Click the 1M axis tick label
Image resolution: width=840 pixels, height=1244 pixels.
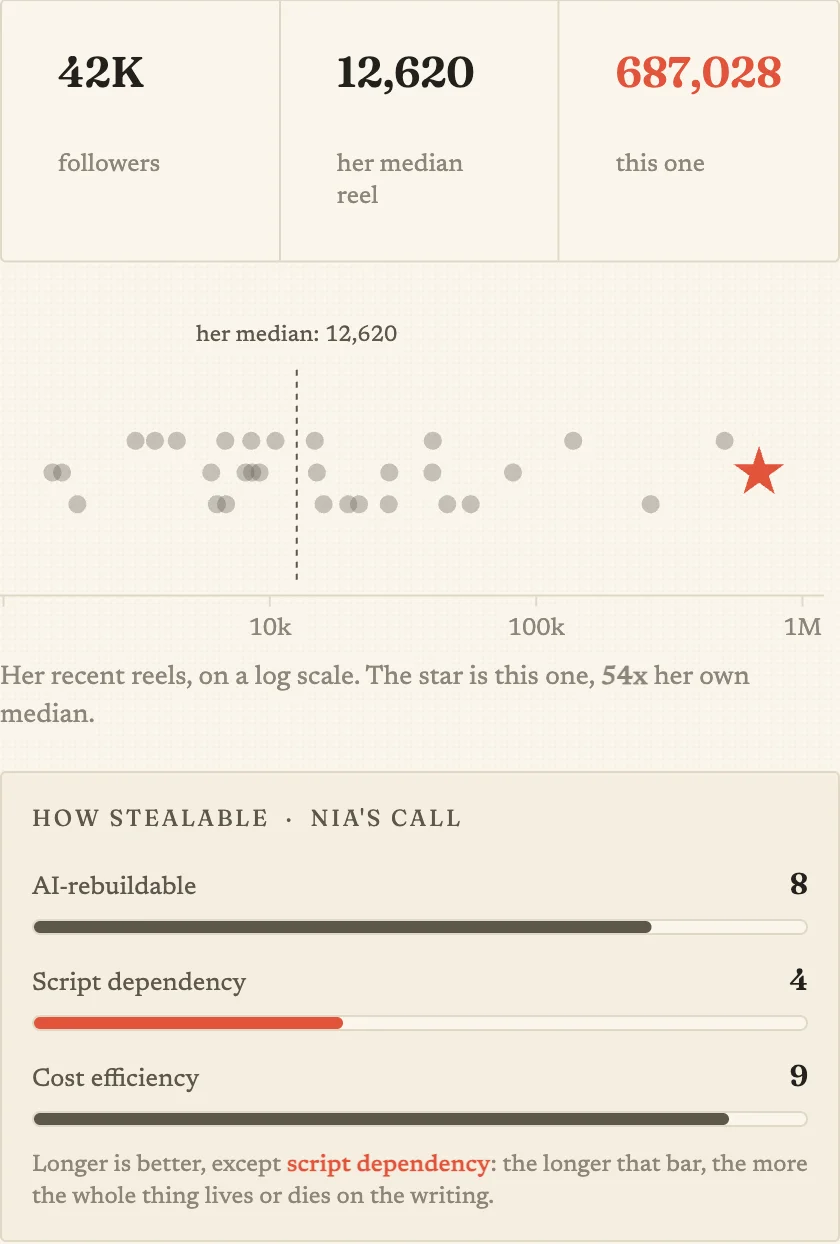[803, 627]
